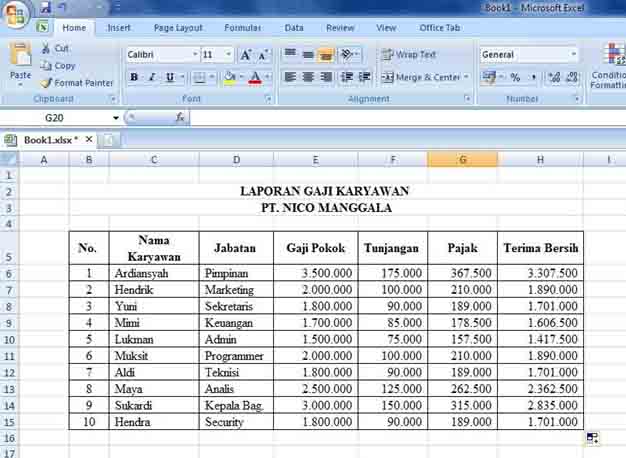Align text right
The width and height of the screenshot is (626, 458).
326,77
